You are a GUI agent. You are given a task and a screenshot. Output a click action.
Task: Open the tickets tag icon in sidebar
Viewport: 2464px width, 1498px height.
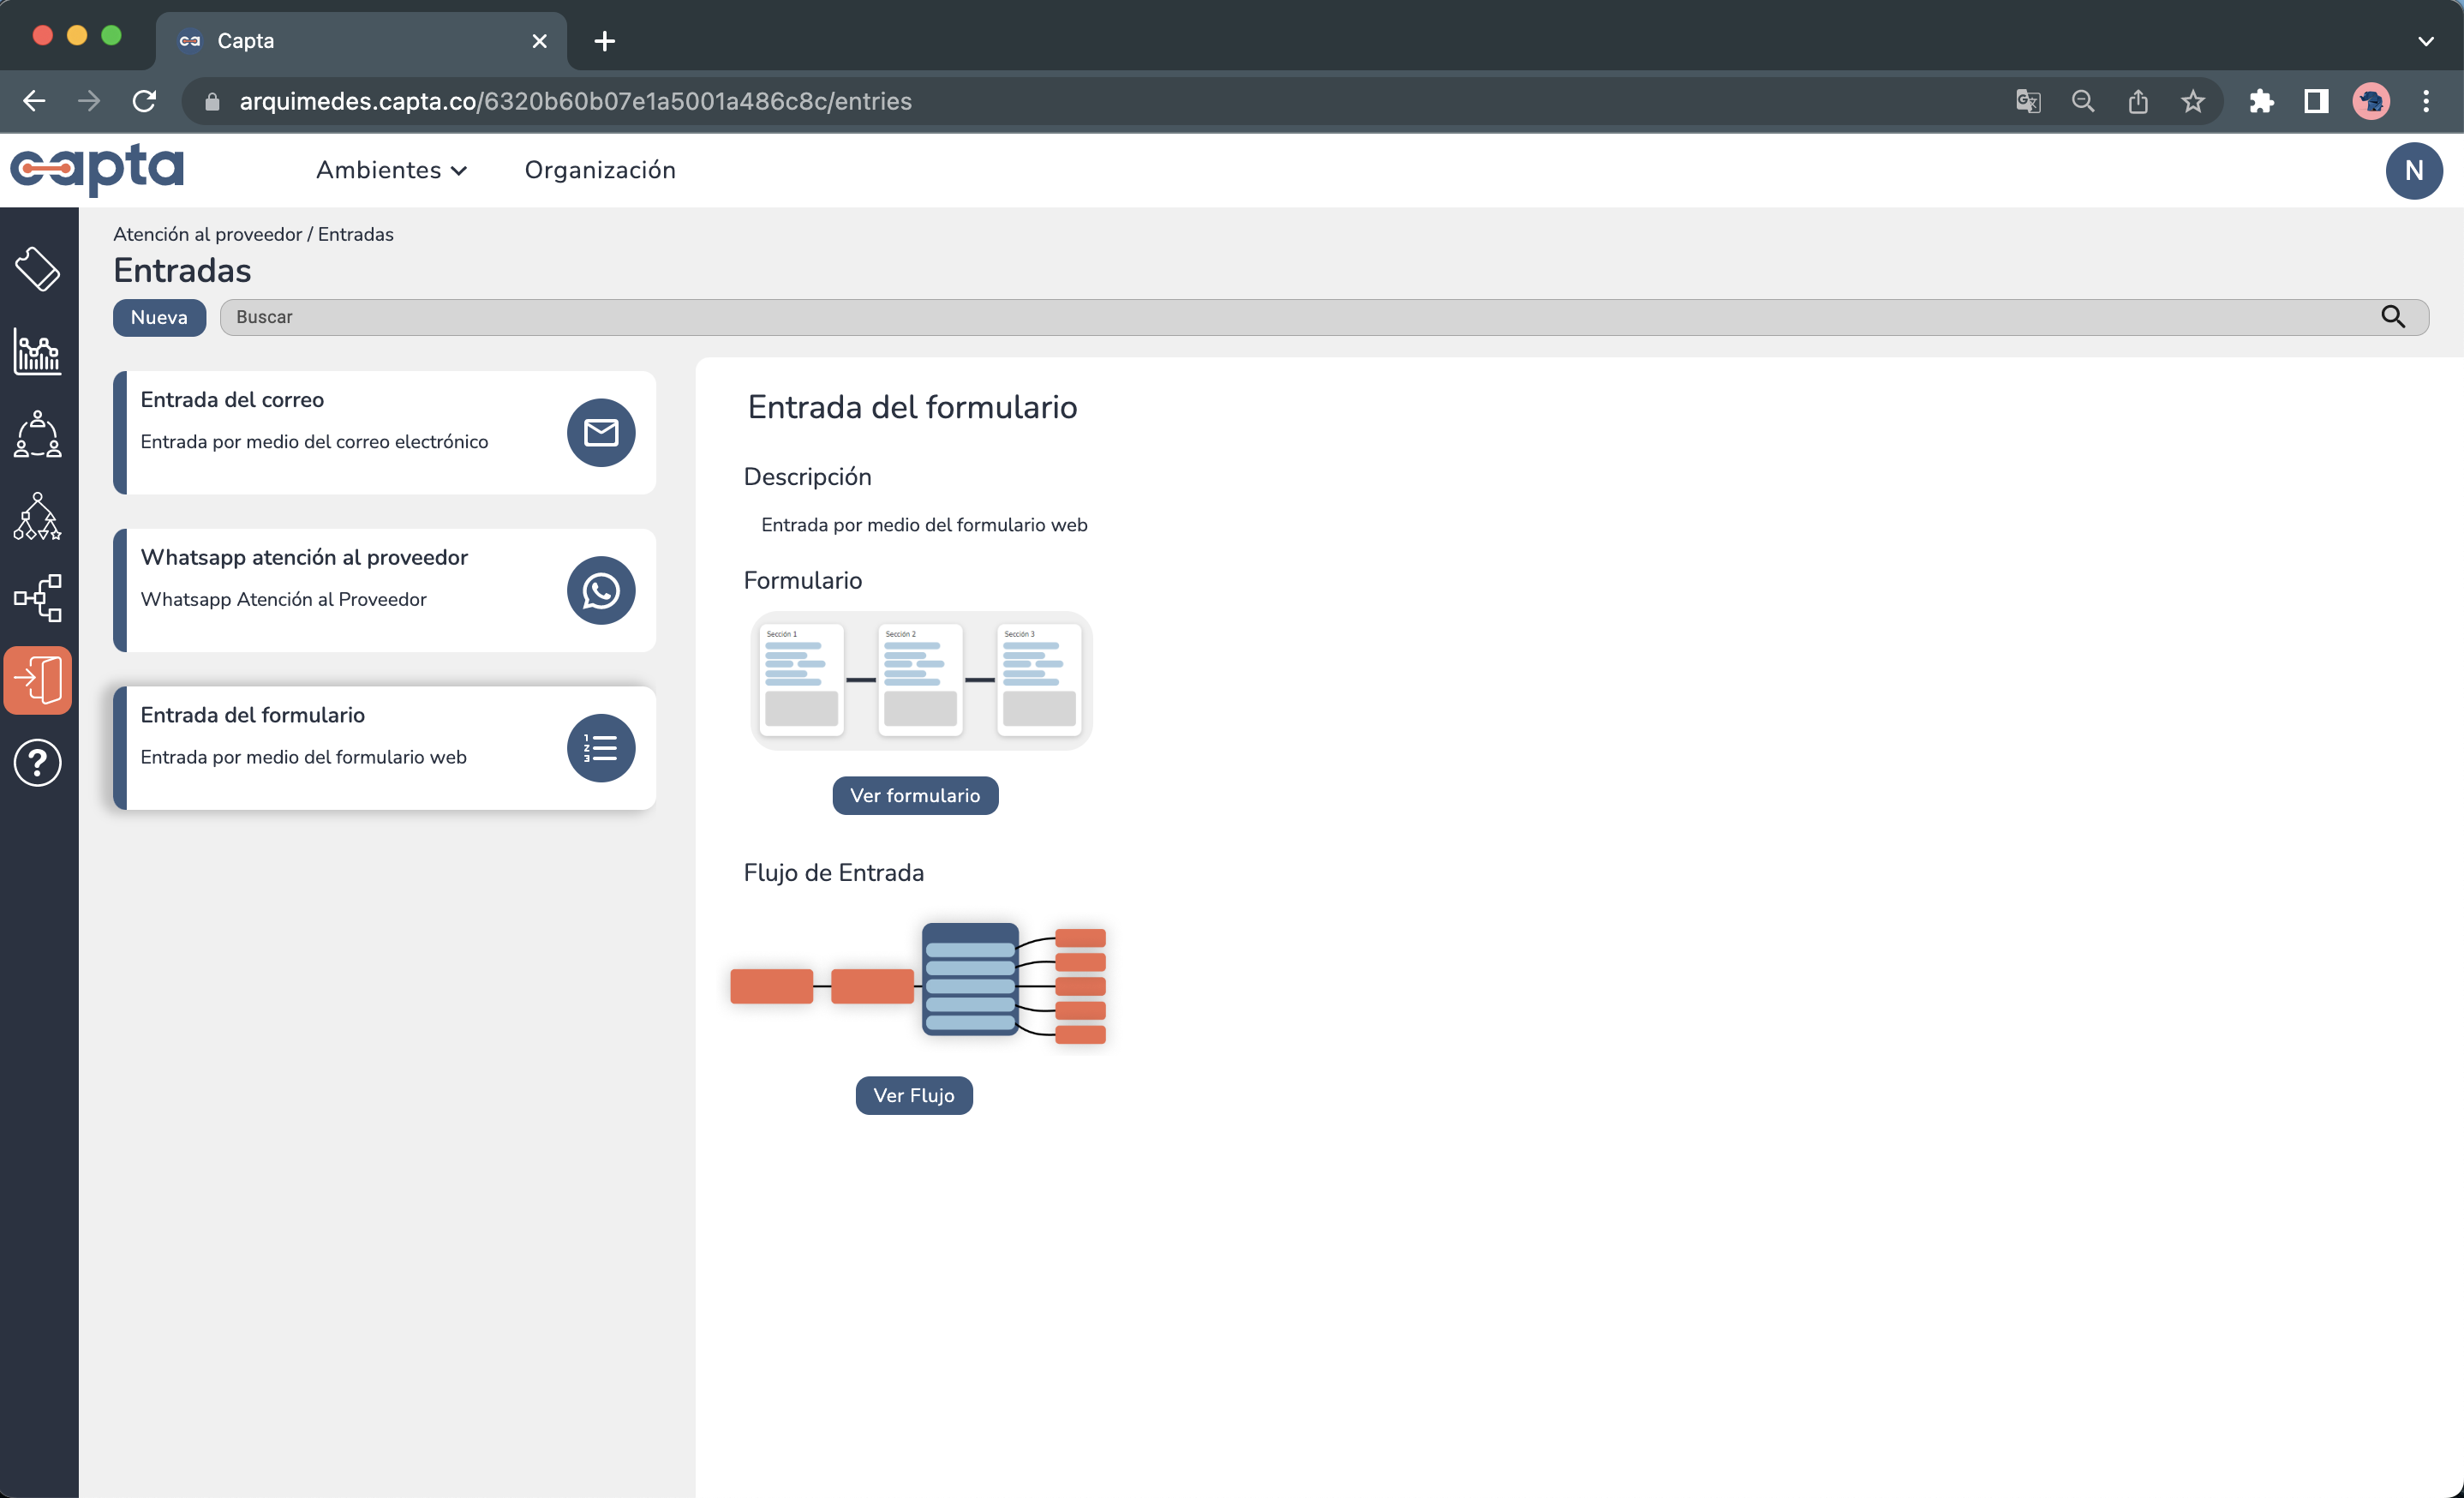click(38, 268)
